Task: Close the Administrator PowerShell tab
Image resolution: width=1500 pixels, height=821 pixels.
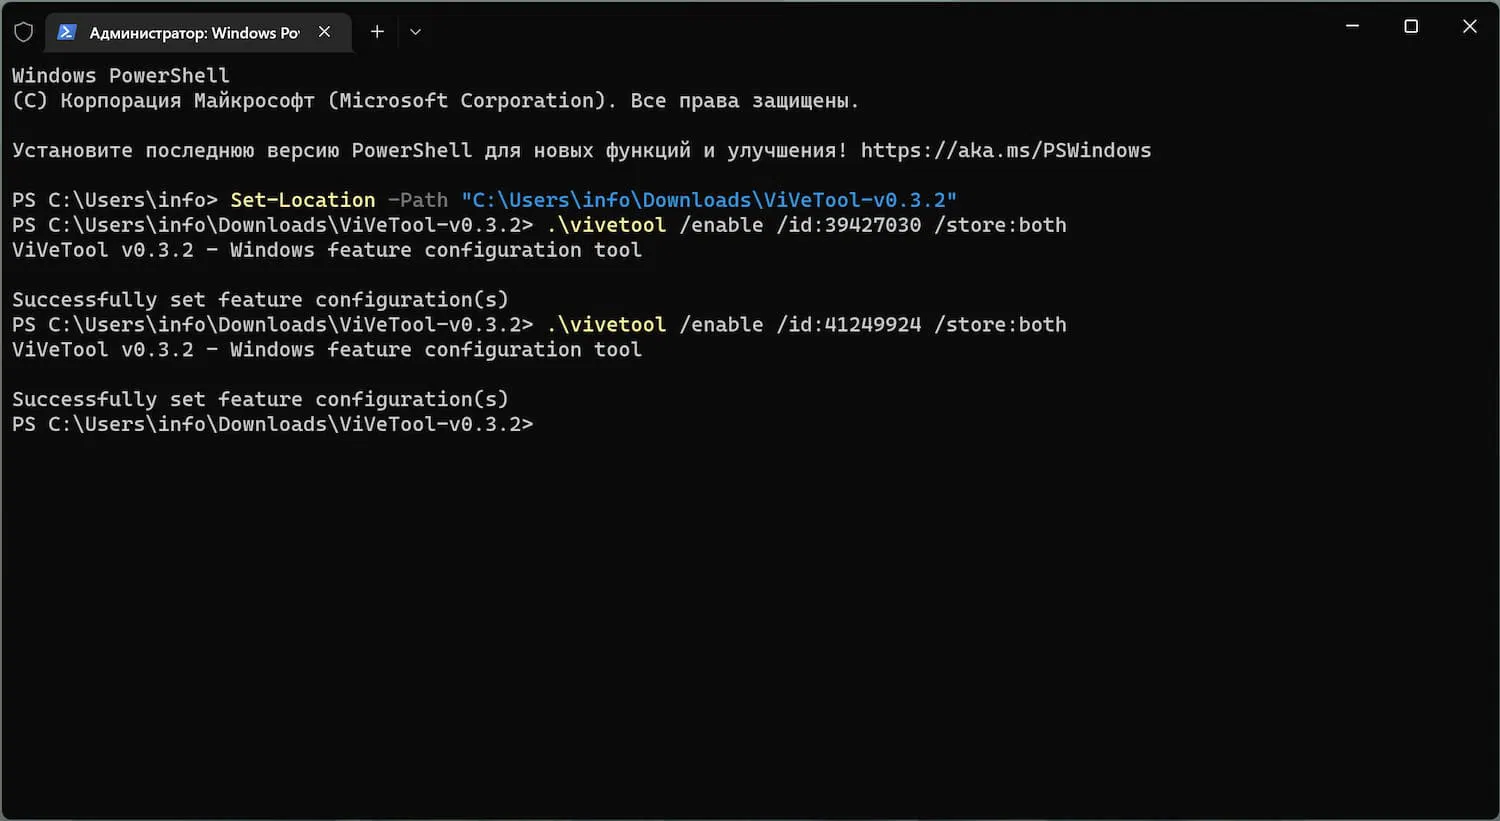Action: pyautogui.click(x=324, y=32)
